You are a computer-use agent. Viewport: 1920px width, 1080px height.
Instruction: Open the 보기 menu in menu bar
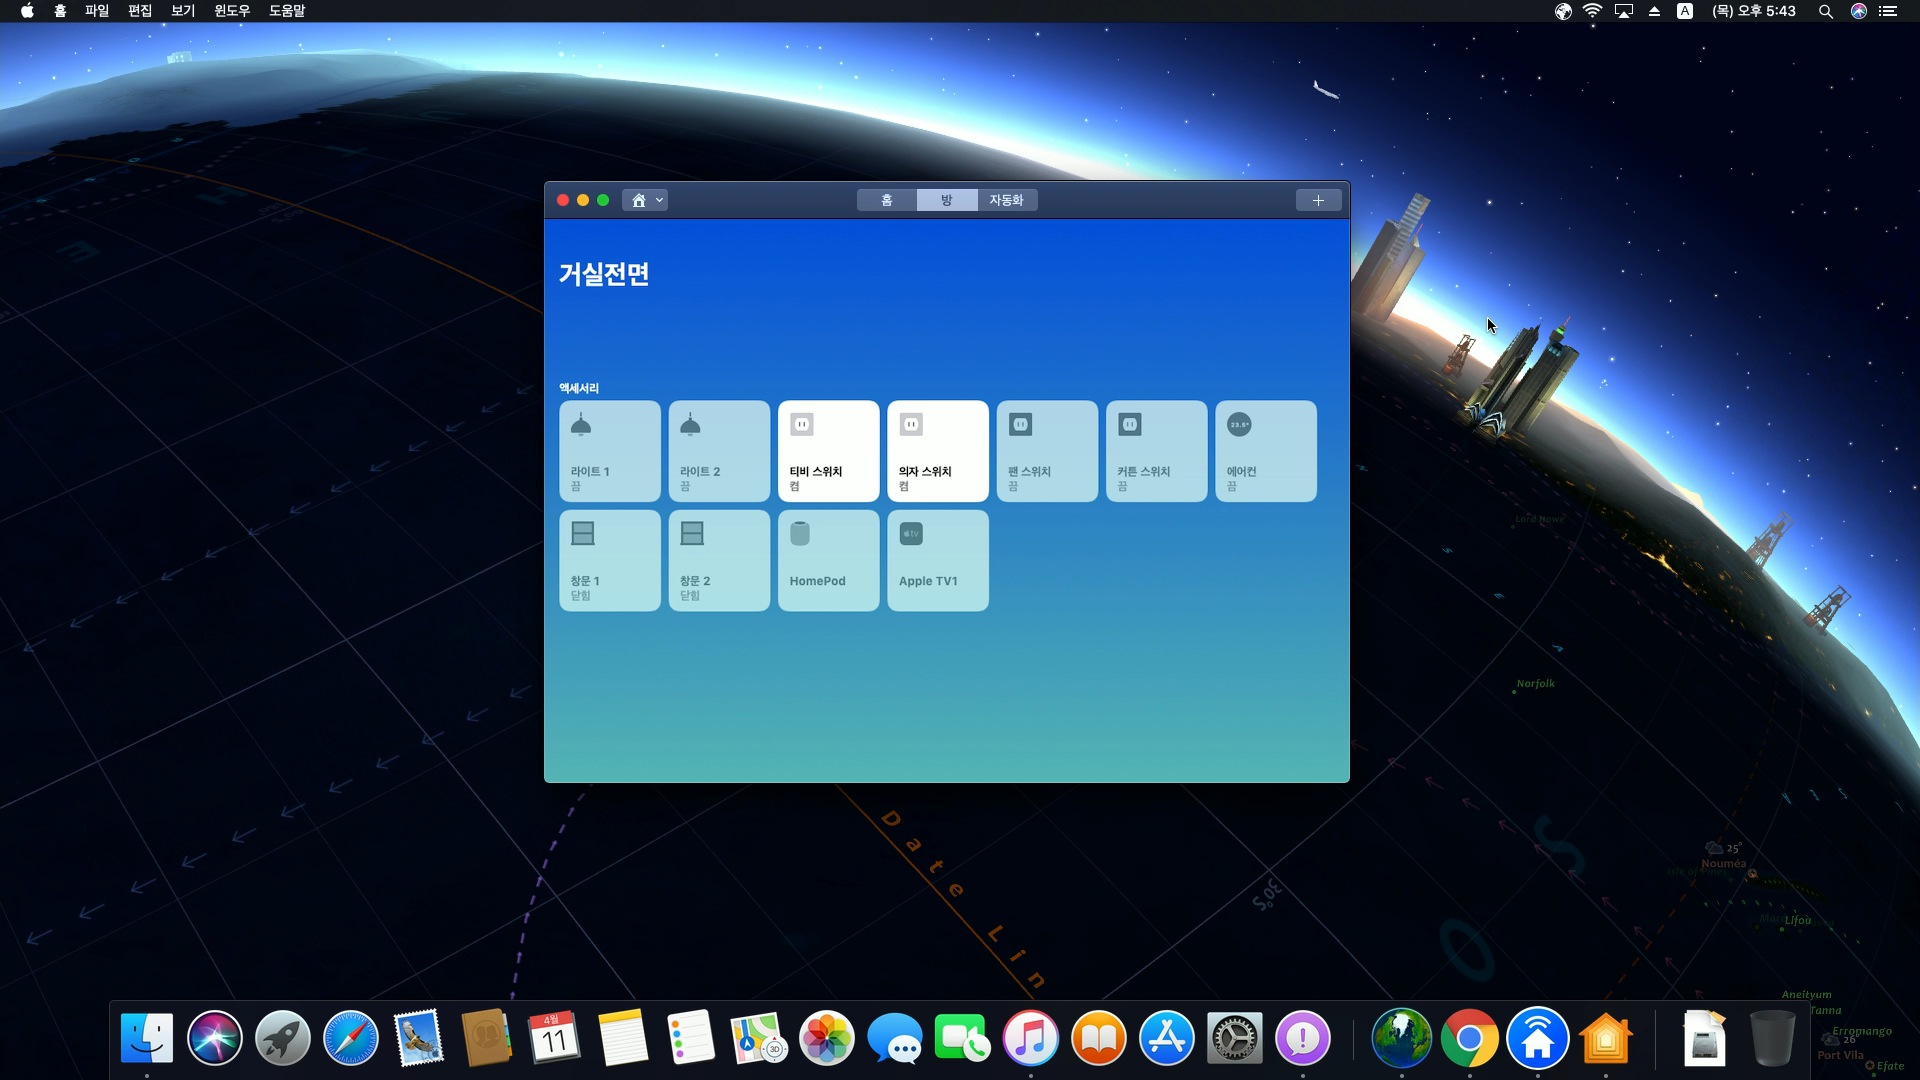click(182, 11)
